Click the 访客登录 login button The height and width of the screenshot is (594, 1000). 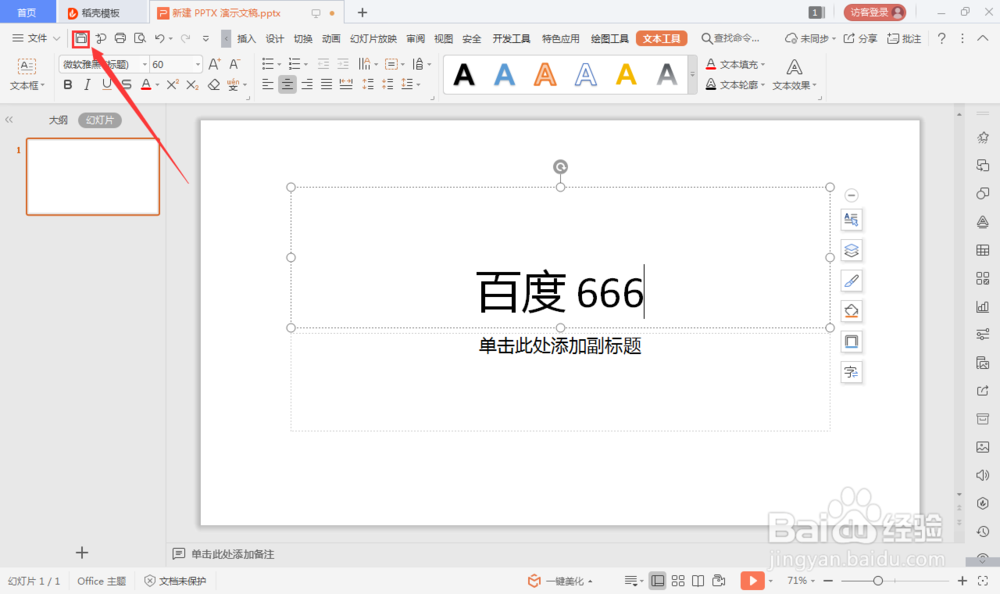[x=875, y=12]
